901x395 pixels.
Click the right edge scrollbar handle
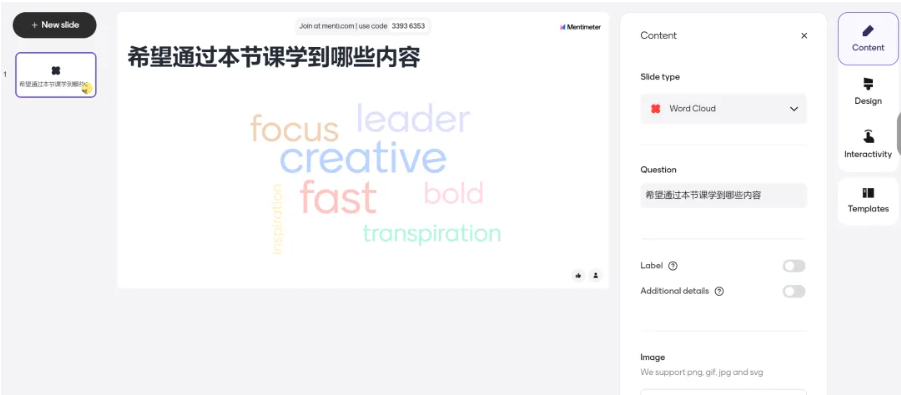[899, 134]
